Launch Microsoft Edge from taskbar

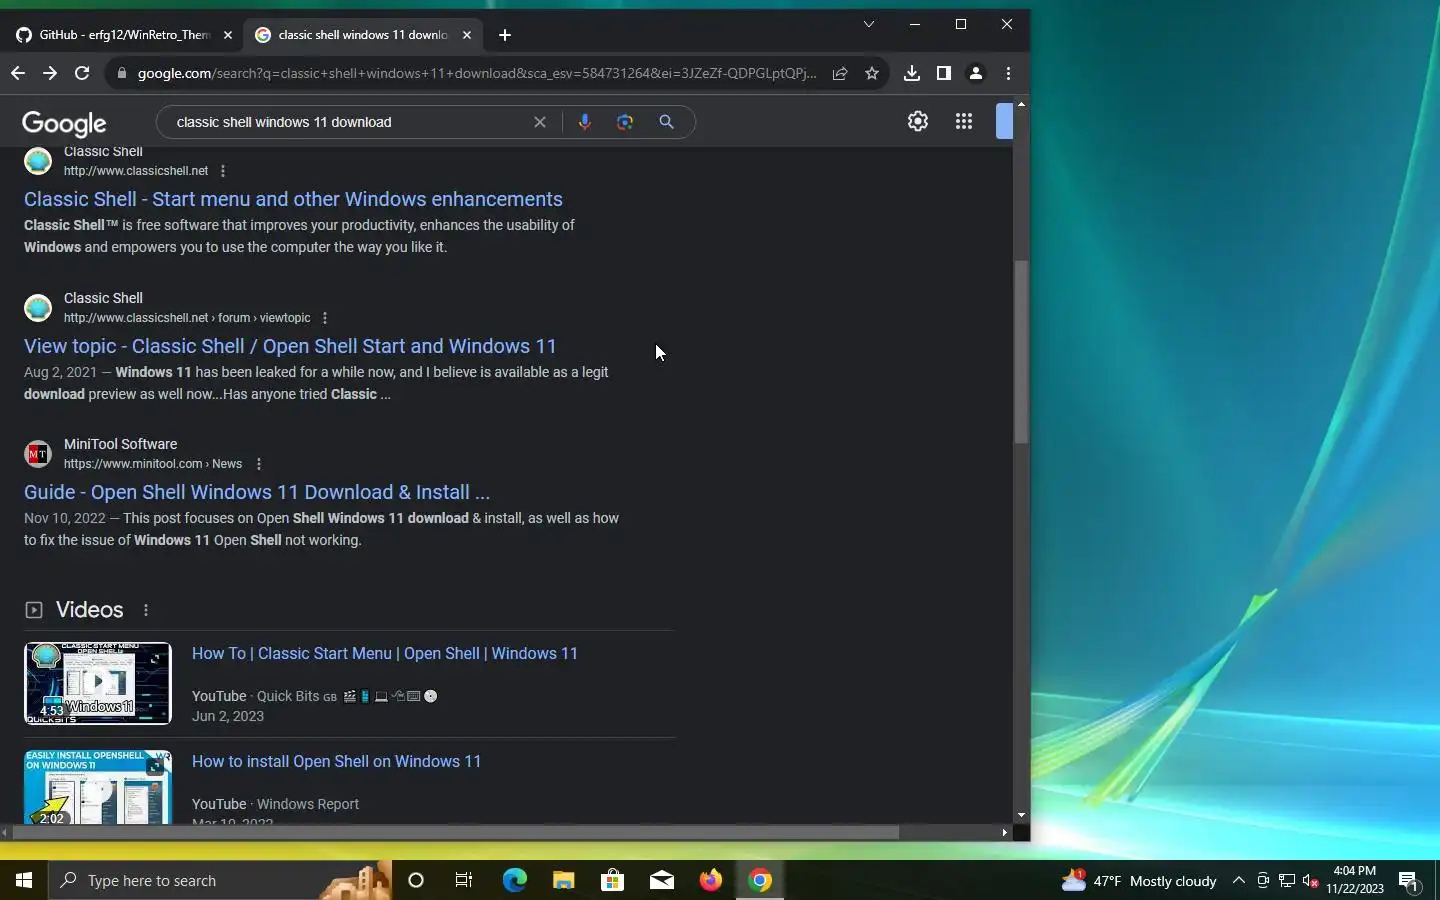[x=514, y=880]
